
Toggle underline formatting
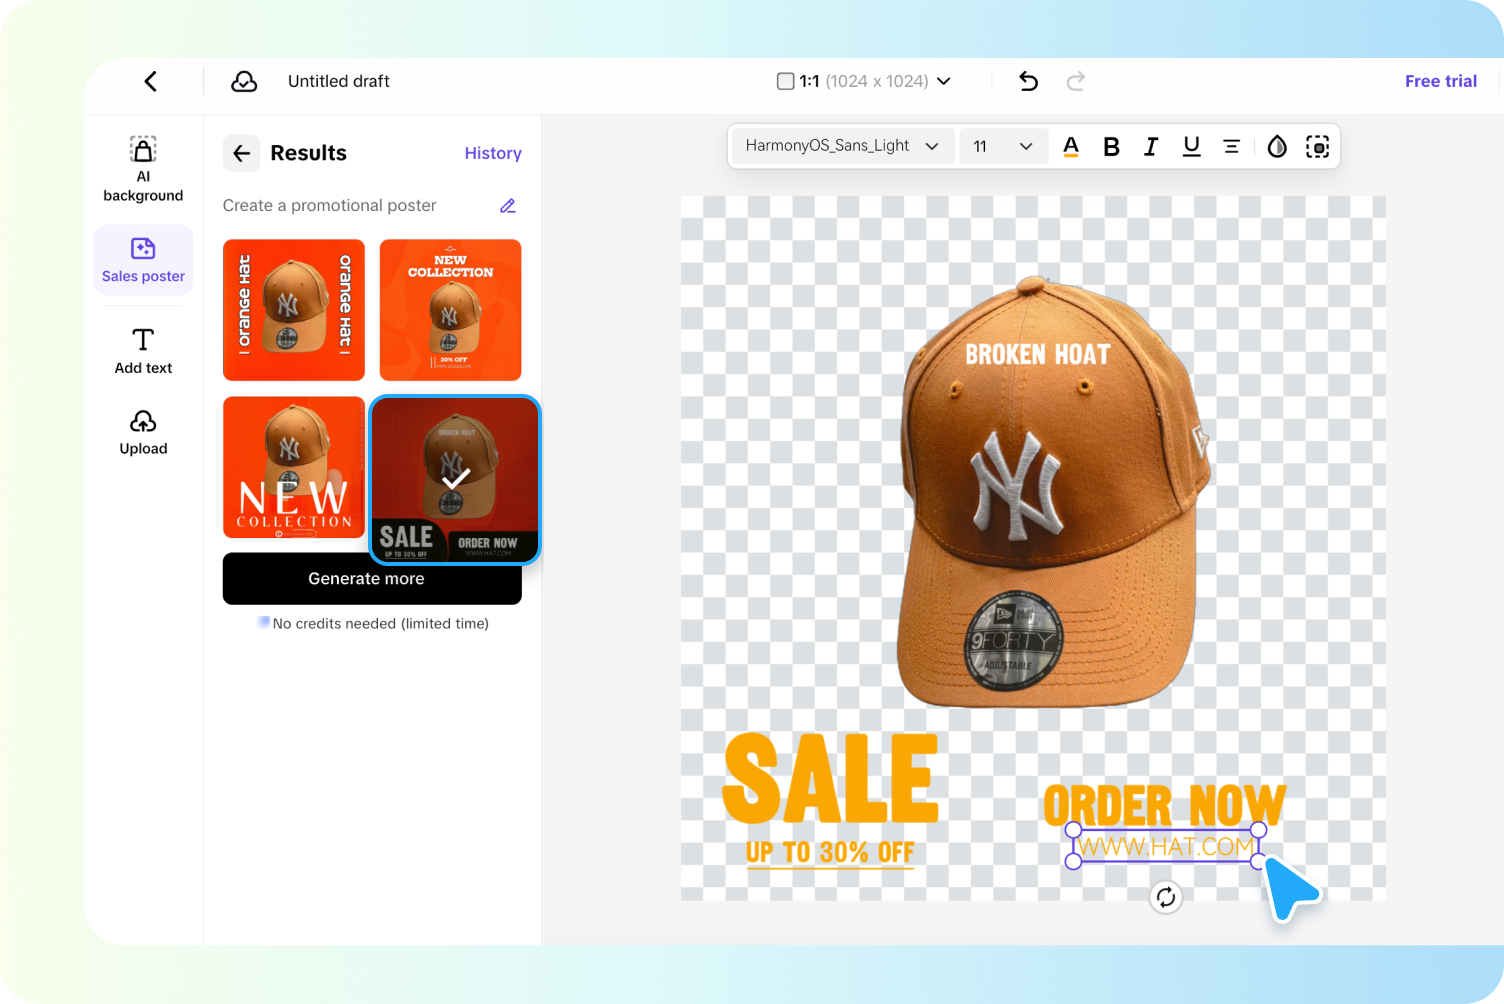pyautogui.click(x=1191, y=147)
